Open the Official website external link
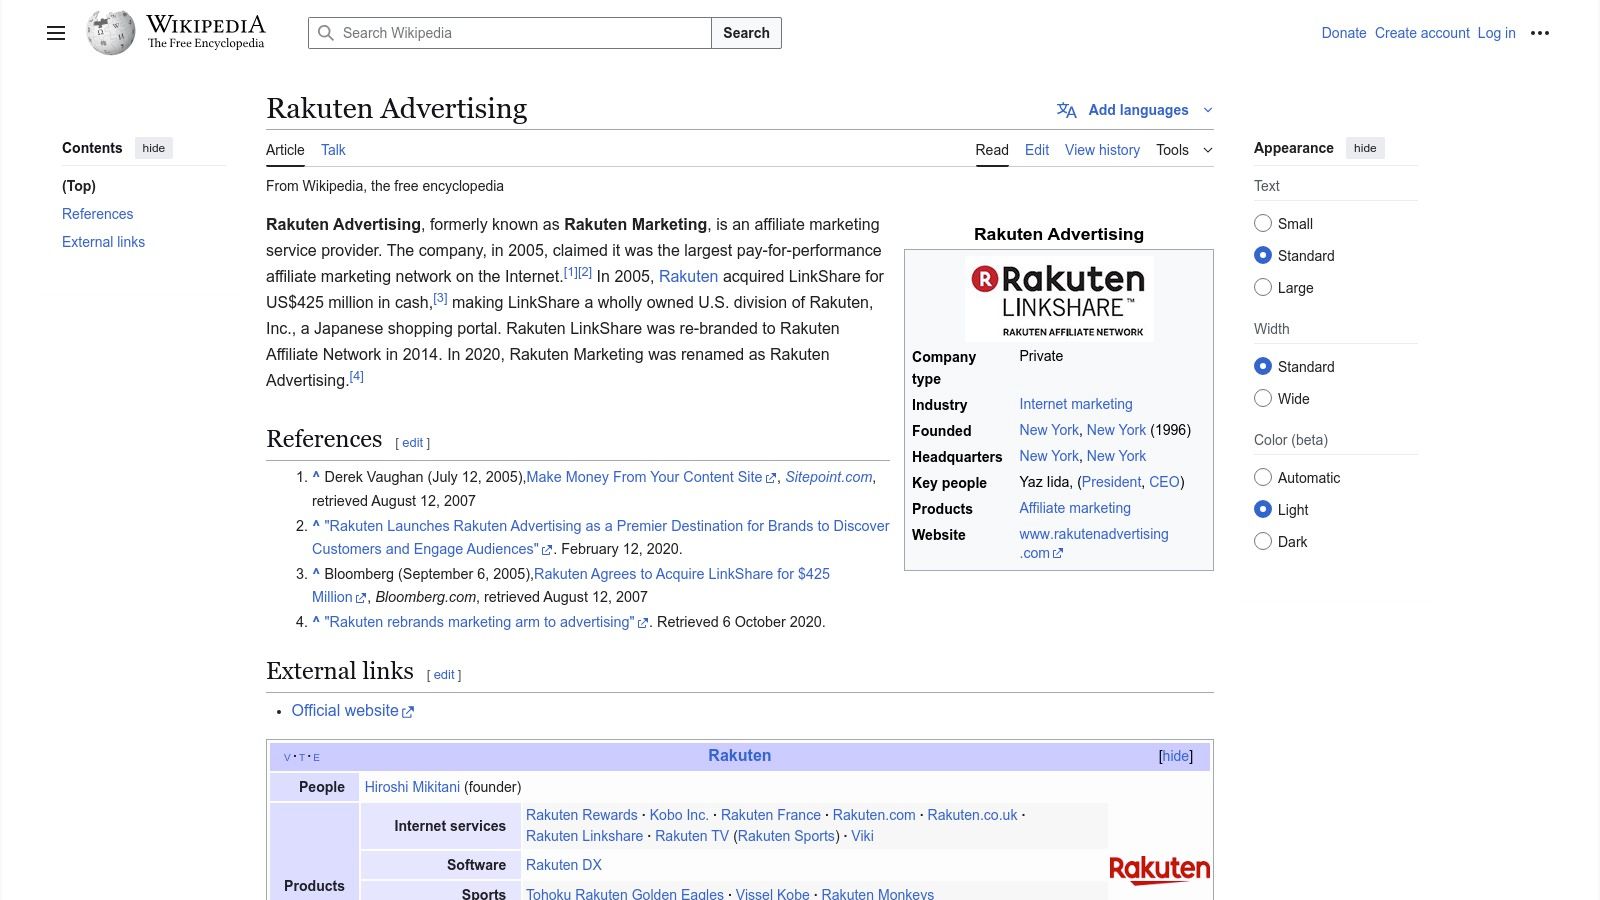This screenshot has height=900, width=1600. pos(353,711)
